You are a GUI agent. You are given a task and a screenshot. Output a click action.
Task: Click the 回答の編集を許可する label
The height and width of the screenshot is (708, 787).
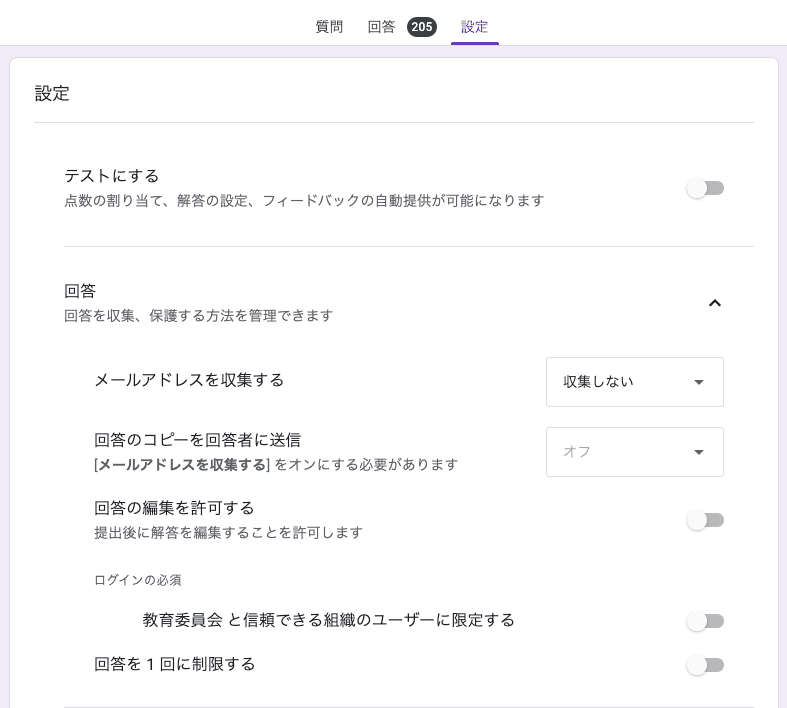coord(174,508)
